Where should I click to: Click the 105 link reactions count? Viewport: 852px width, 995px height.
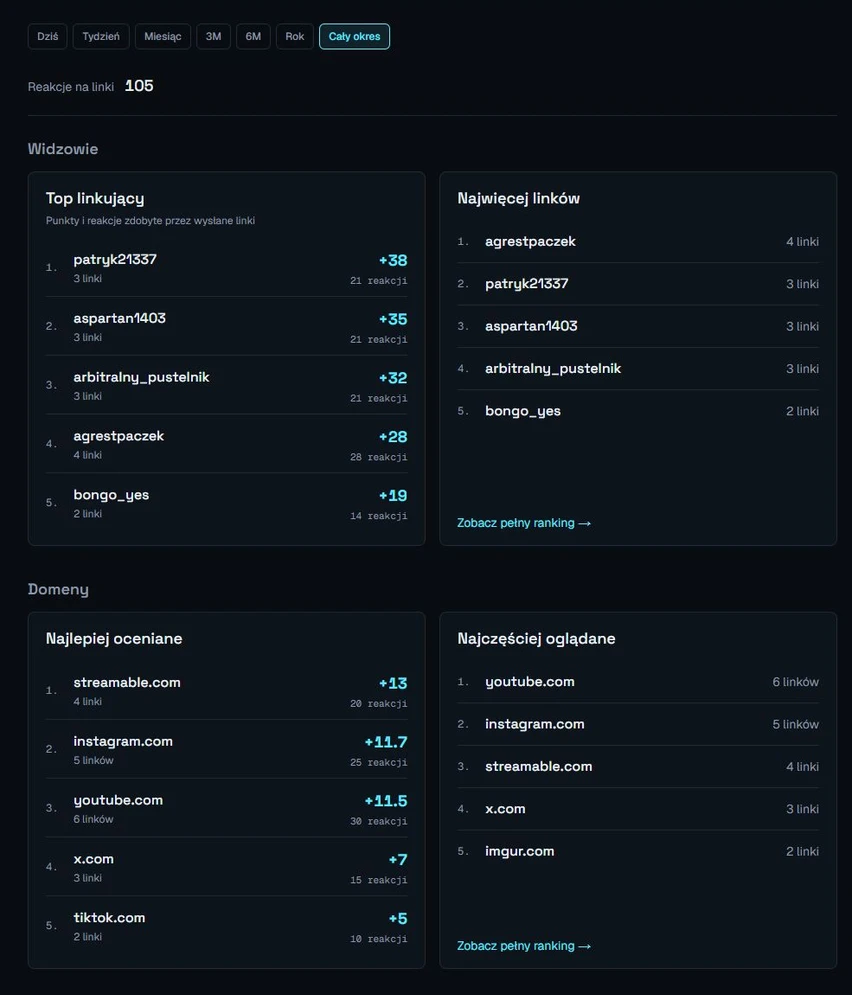[139, 86]
